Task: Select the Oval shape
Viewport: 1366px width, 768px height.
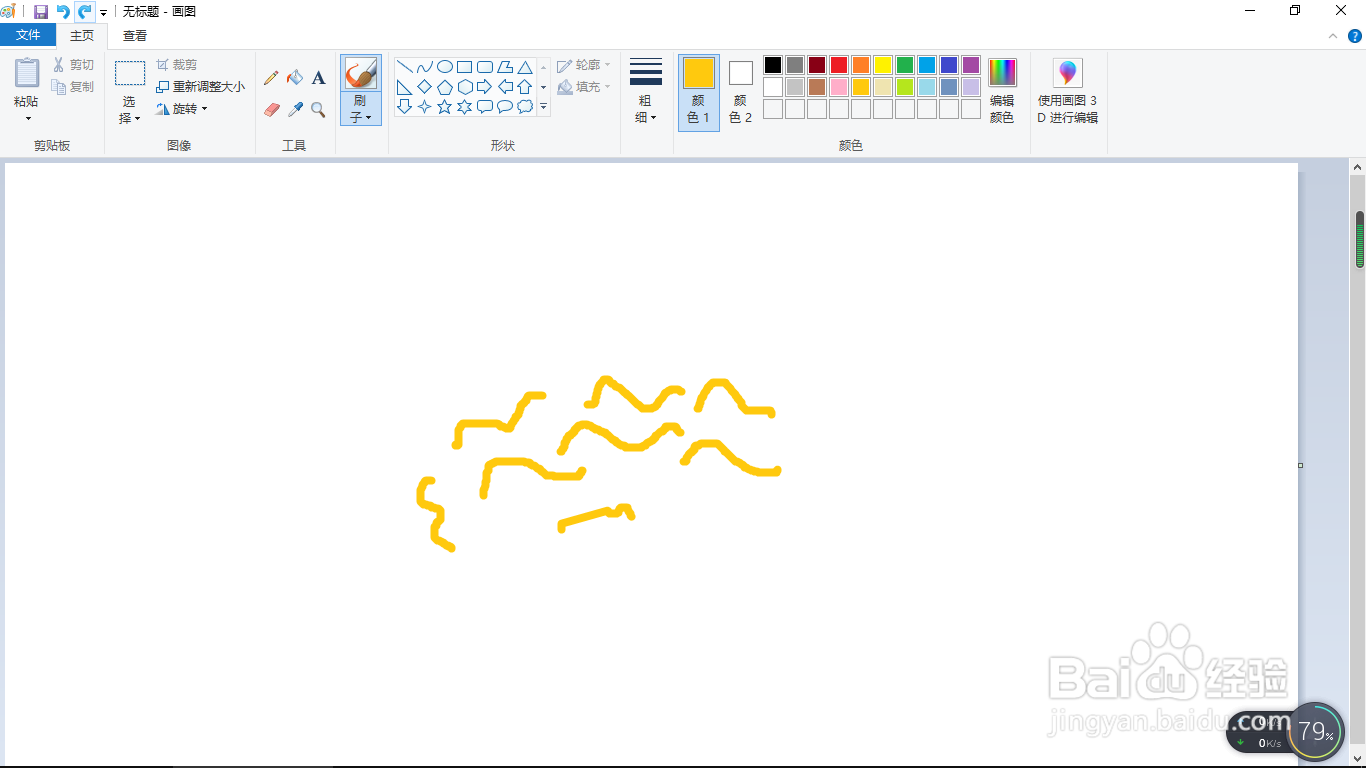Action: tap(445, 67)
